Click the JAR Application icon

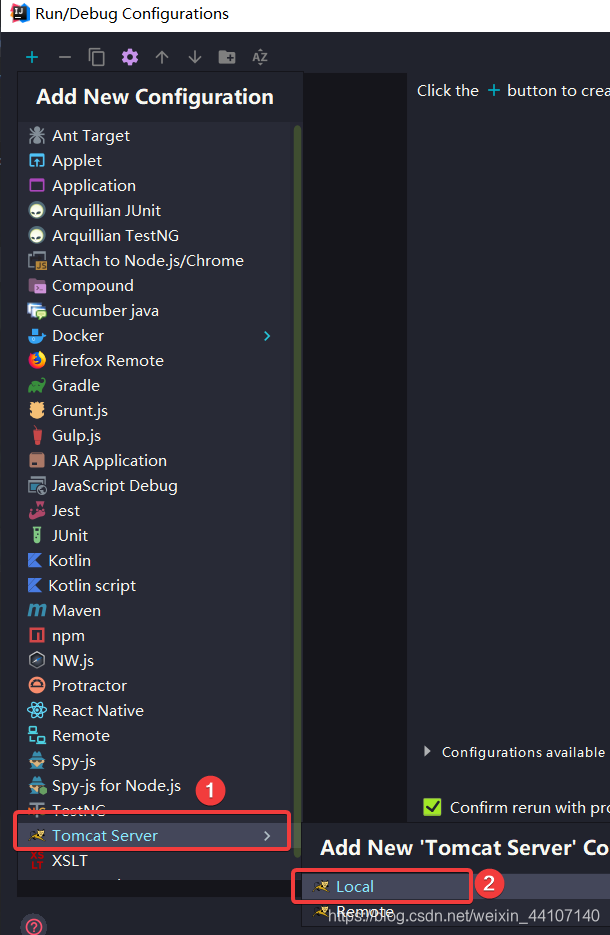tap(37, 460)
